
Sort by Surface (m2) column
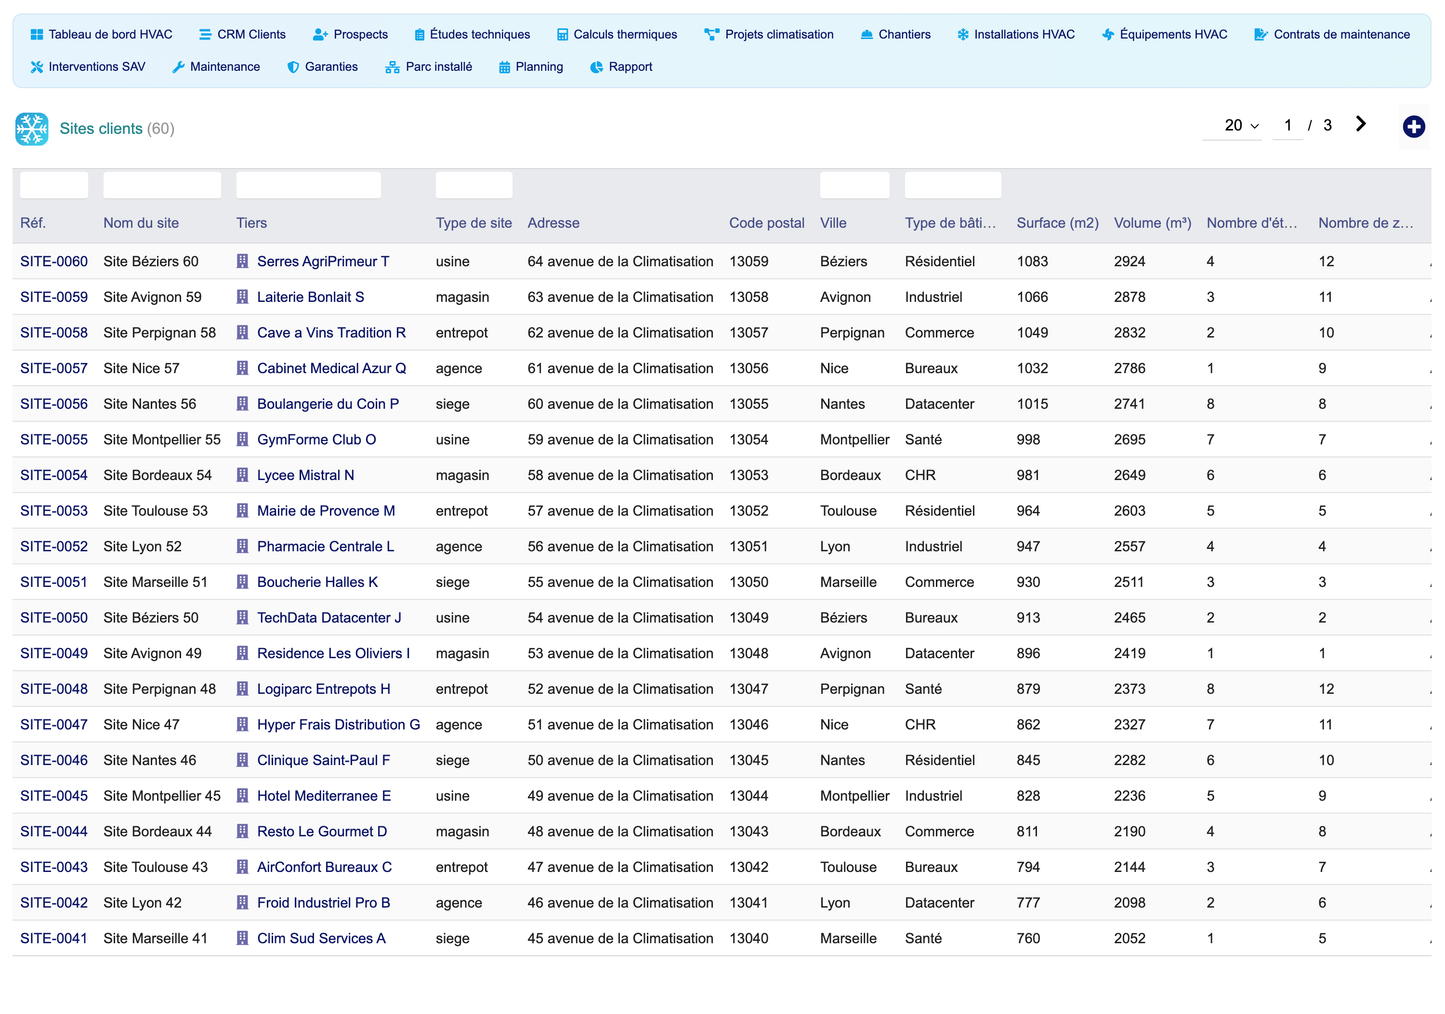1057,223
